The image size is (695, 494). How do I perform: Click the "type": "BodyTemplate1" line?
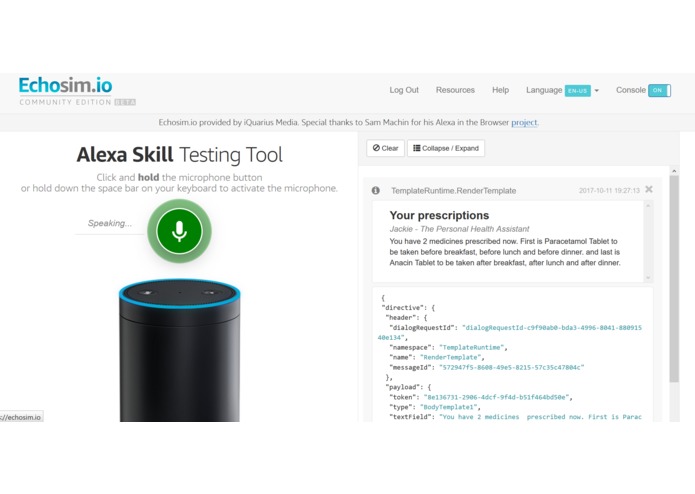click(435, 407)
